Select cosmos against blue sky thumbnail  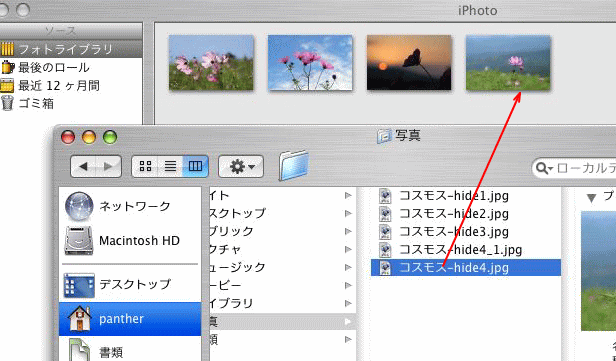pos(310,63)
